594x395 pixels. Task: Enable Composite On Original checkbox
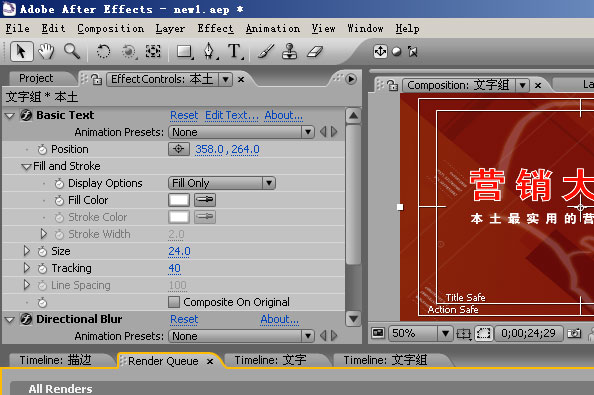click(174, 302)
